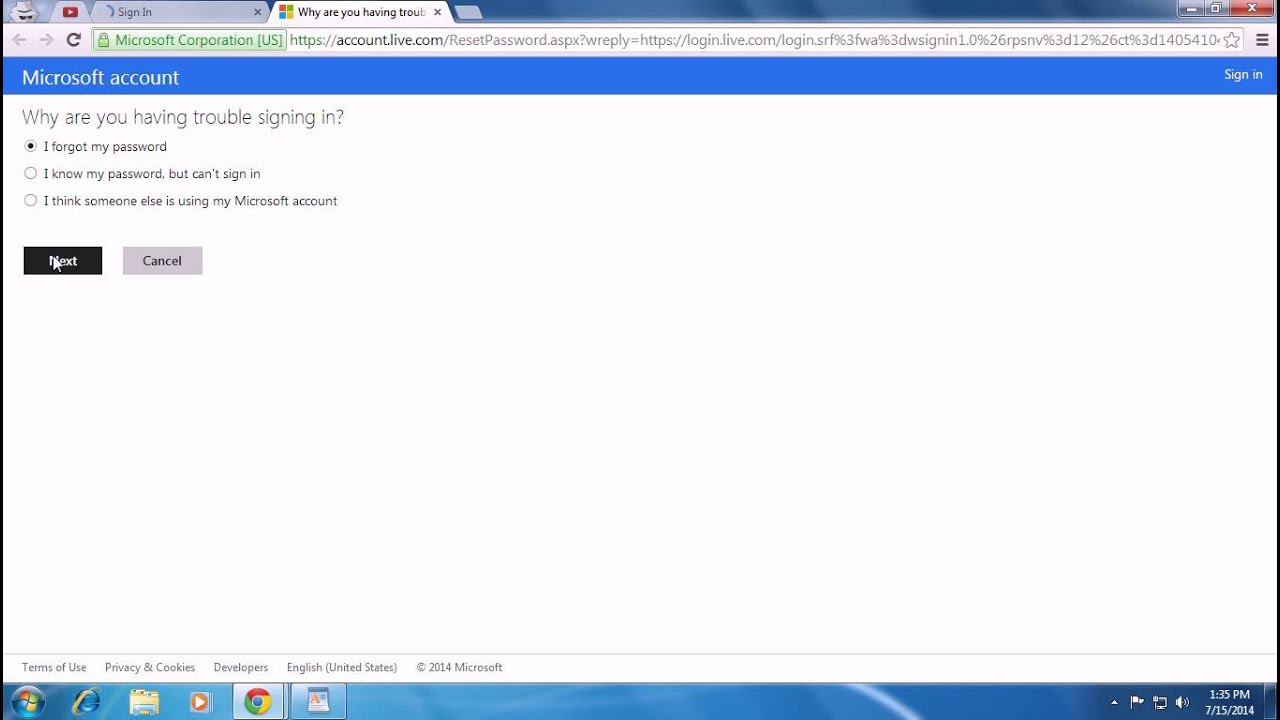The height and width of the screenshot is (720, 1280).
Task: Click the Action Center flag icon
Action: coord(1137,702)
